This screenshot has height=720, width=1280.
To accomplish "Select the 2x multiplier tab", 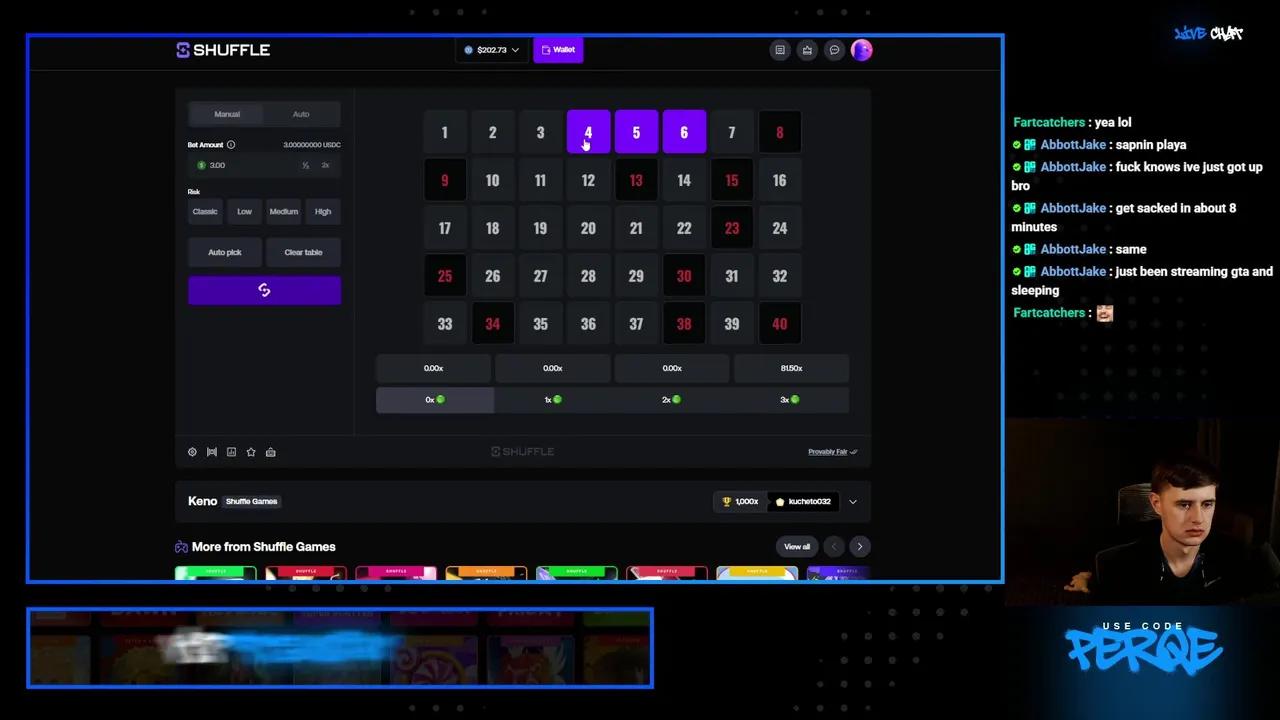I will point(671,399).
